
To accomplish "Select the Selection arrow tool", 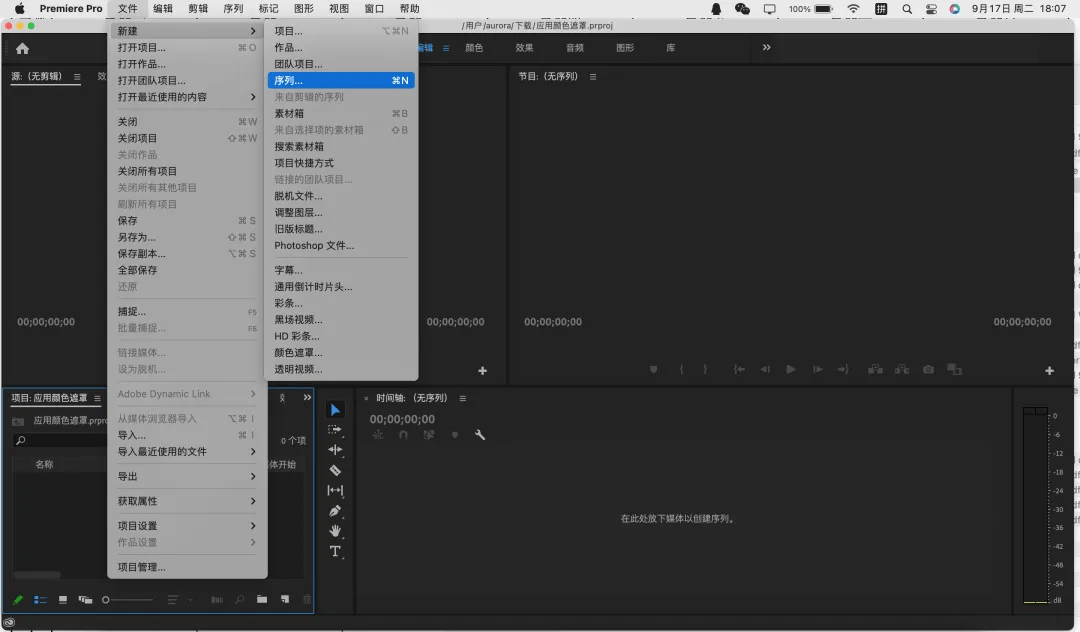I will pyautogui.click(x=335, y=410).
